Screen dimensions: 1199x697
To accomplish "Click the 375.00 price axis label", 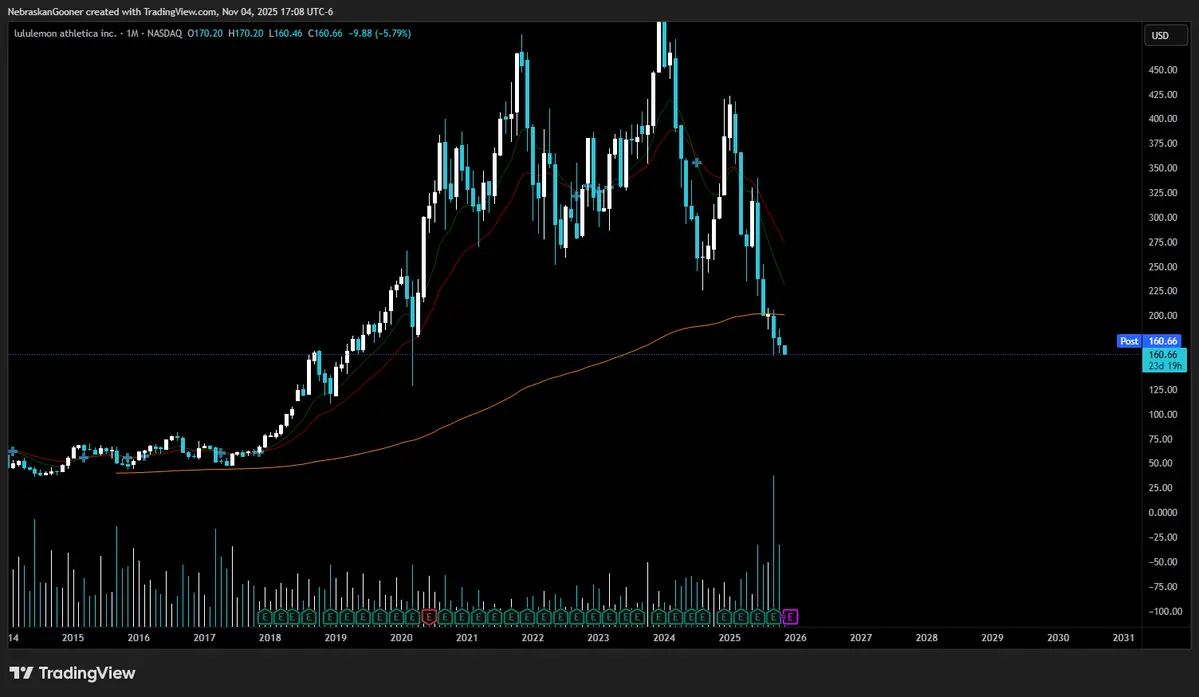I will (1162, 144).
